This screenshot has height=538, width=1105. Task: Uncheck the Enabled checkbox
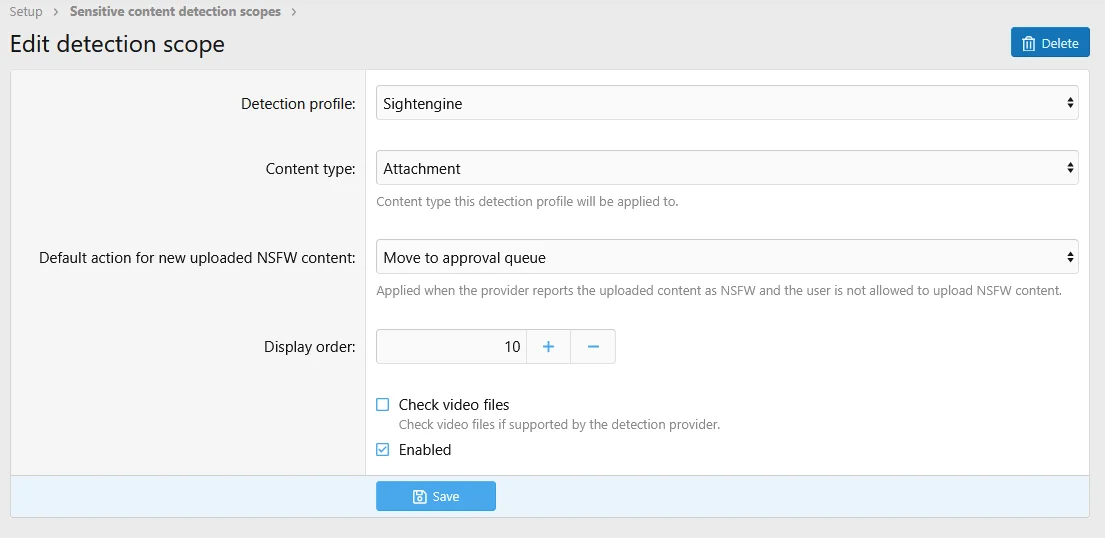[383, 449]
